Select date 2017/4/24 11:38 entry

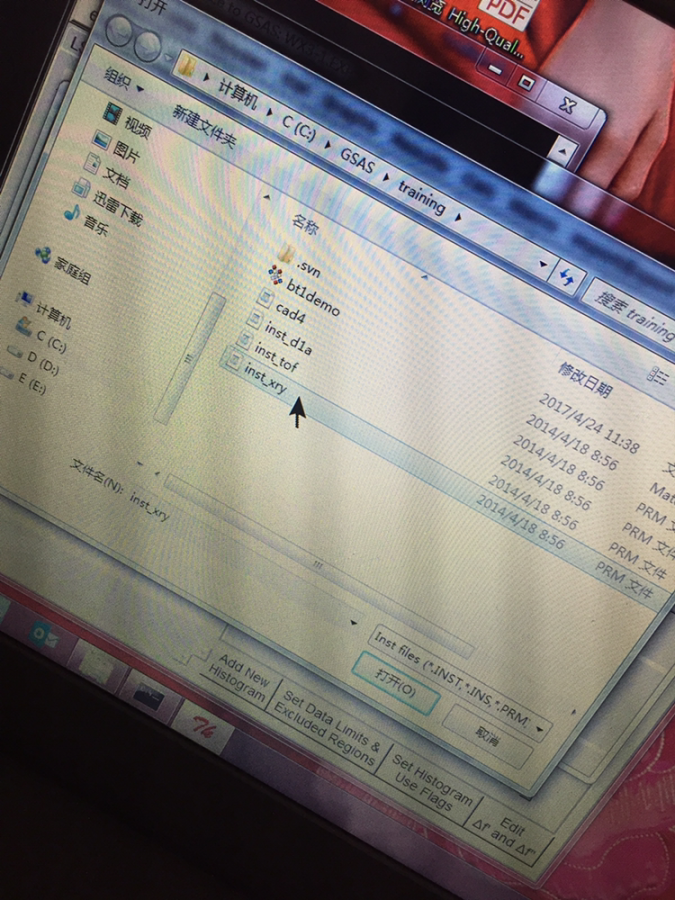coord(589,423)
